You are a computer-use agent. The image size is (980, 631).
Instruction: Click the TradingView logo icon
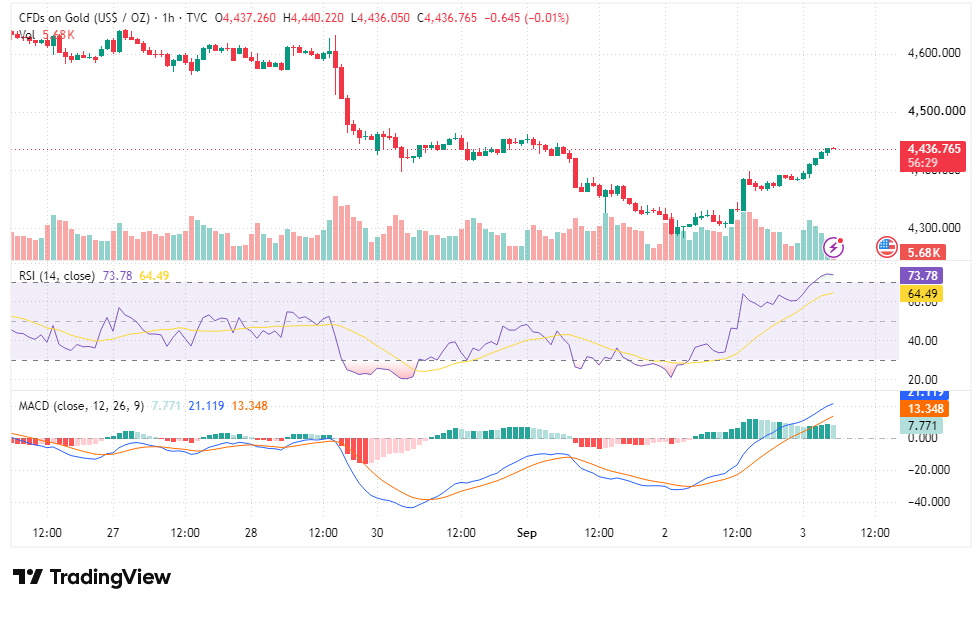pyautogui.click(x=28, y=577)
